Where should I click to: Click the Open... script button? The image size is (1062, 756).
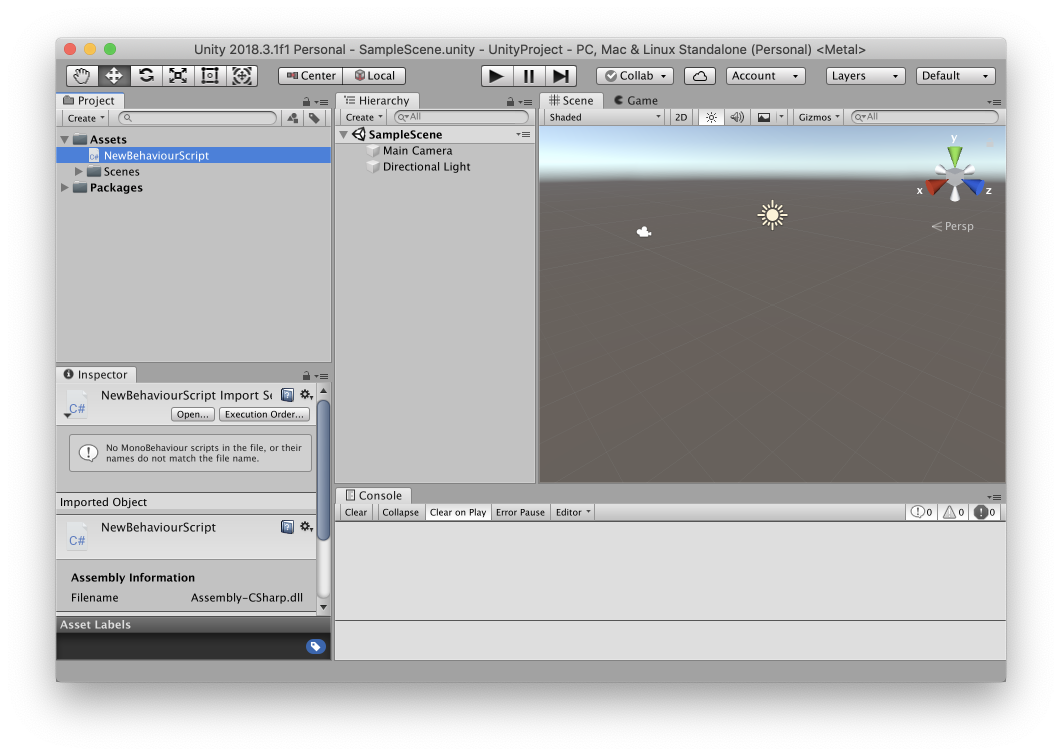tap(193, 415)
